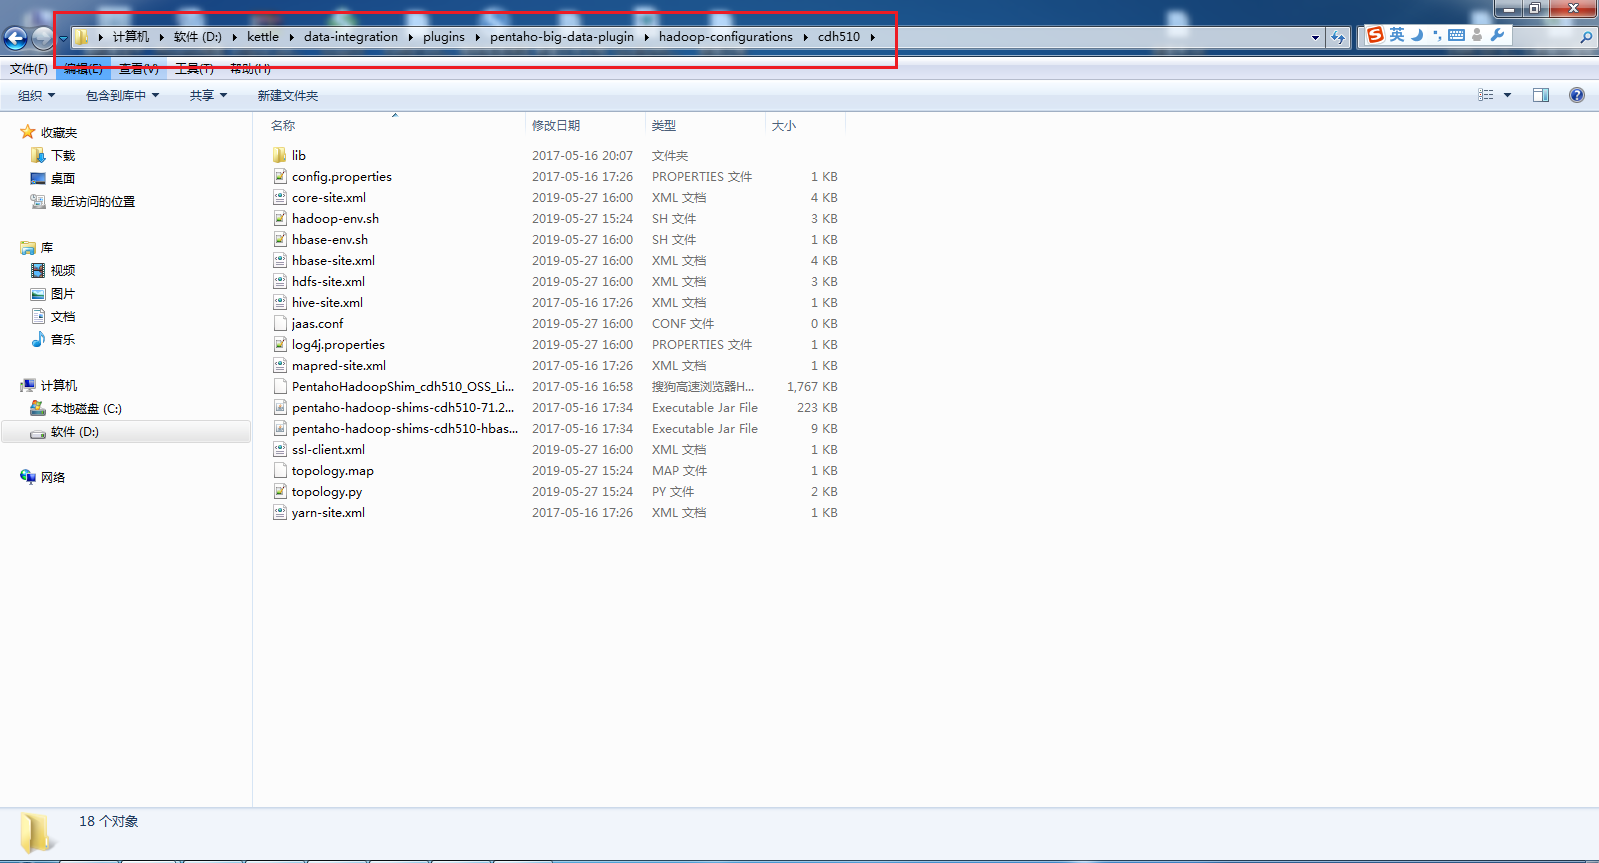Click the Sogou input method logo

(x=1376, y=35)
